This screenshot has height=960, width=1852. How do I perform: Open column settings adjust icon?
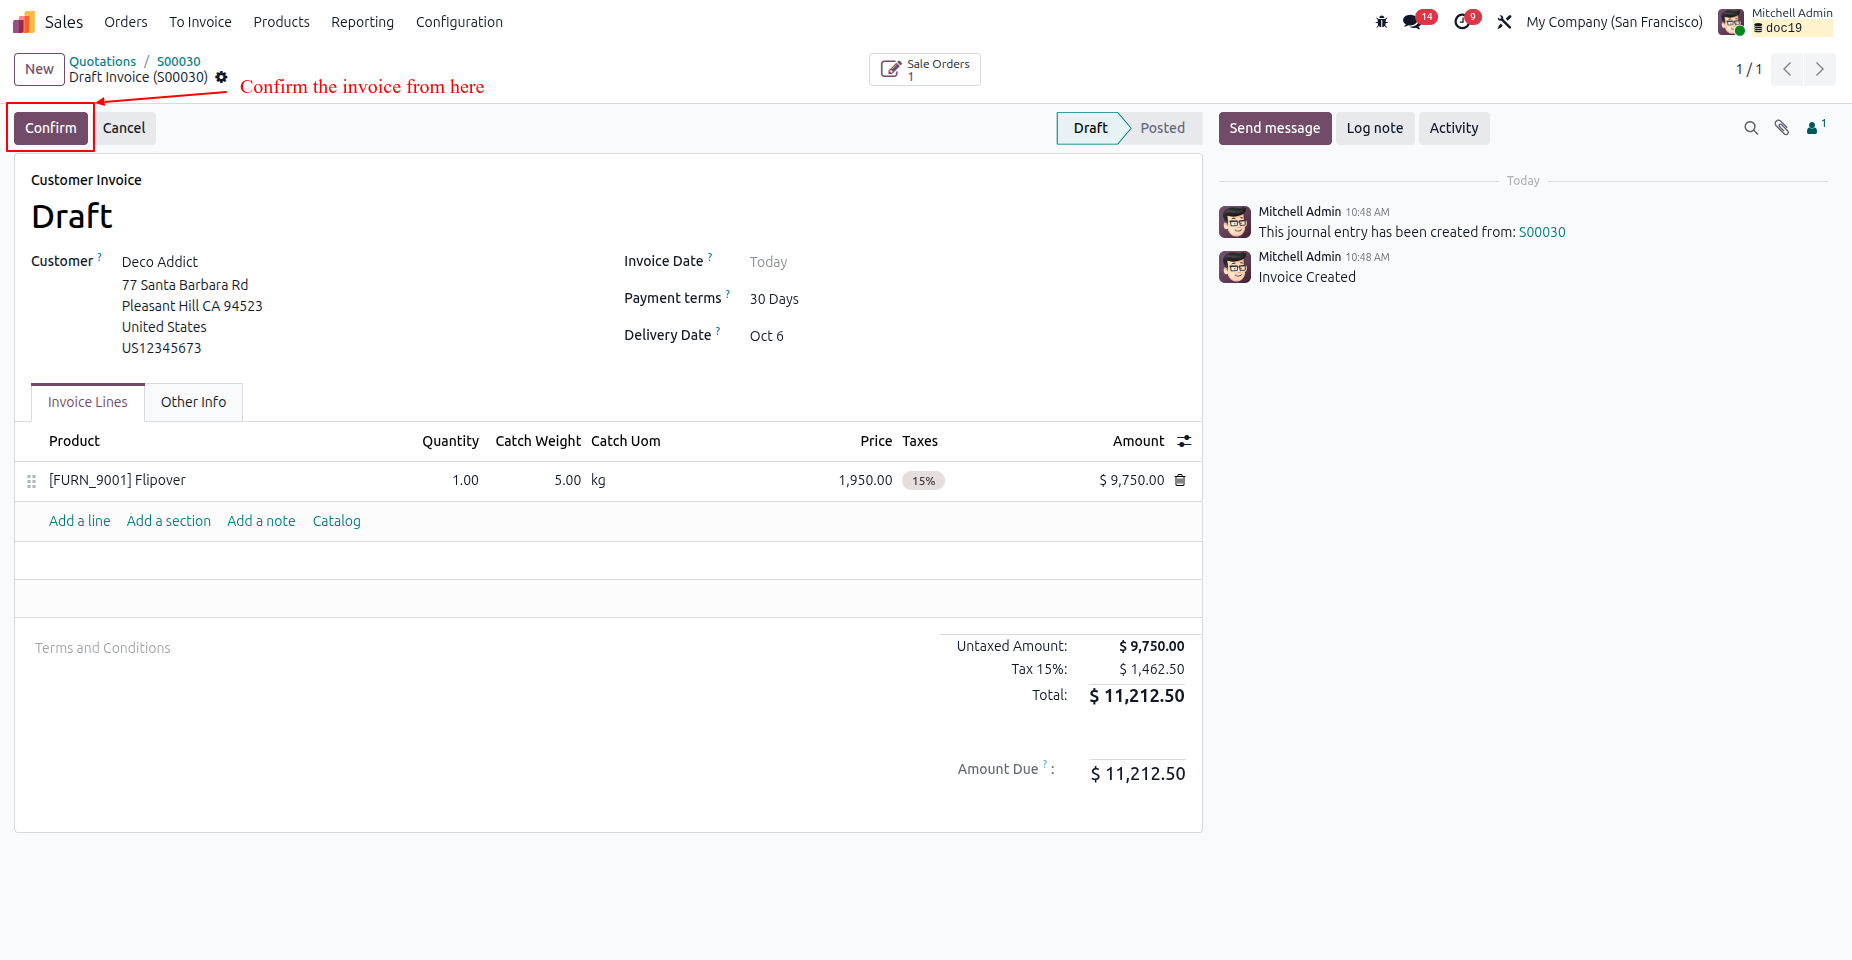point(1184,441)
